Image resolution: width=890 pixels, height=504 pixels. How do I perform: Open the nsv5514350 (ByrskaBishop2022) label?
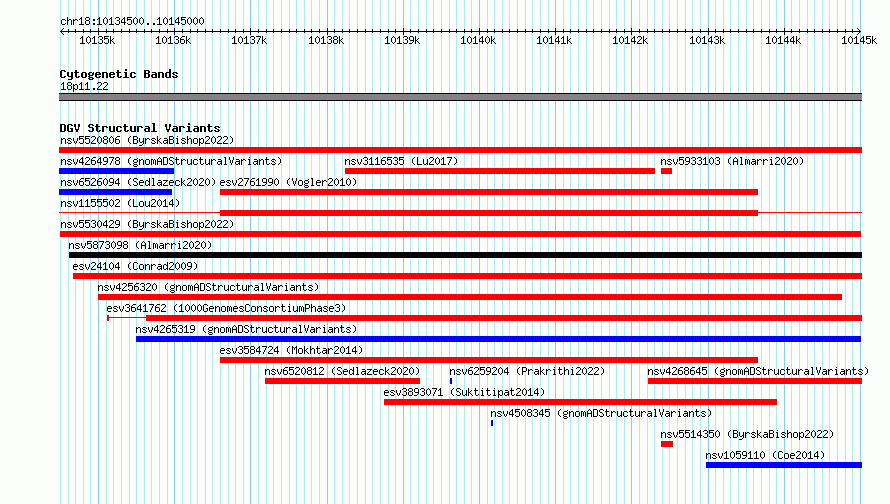(747, 434)
